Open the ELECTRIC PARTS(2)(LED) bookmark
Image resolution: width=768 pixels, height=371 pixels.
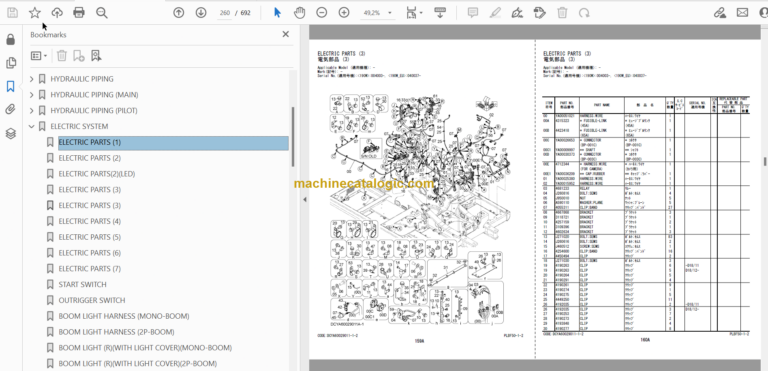tap(97, 174)
